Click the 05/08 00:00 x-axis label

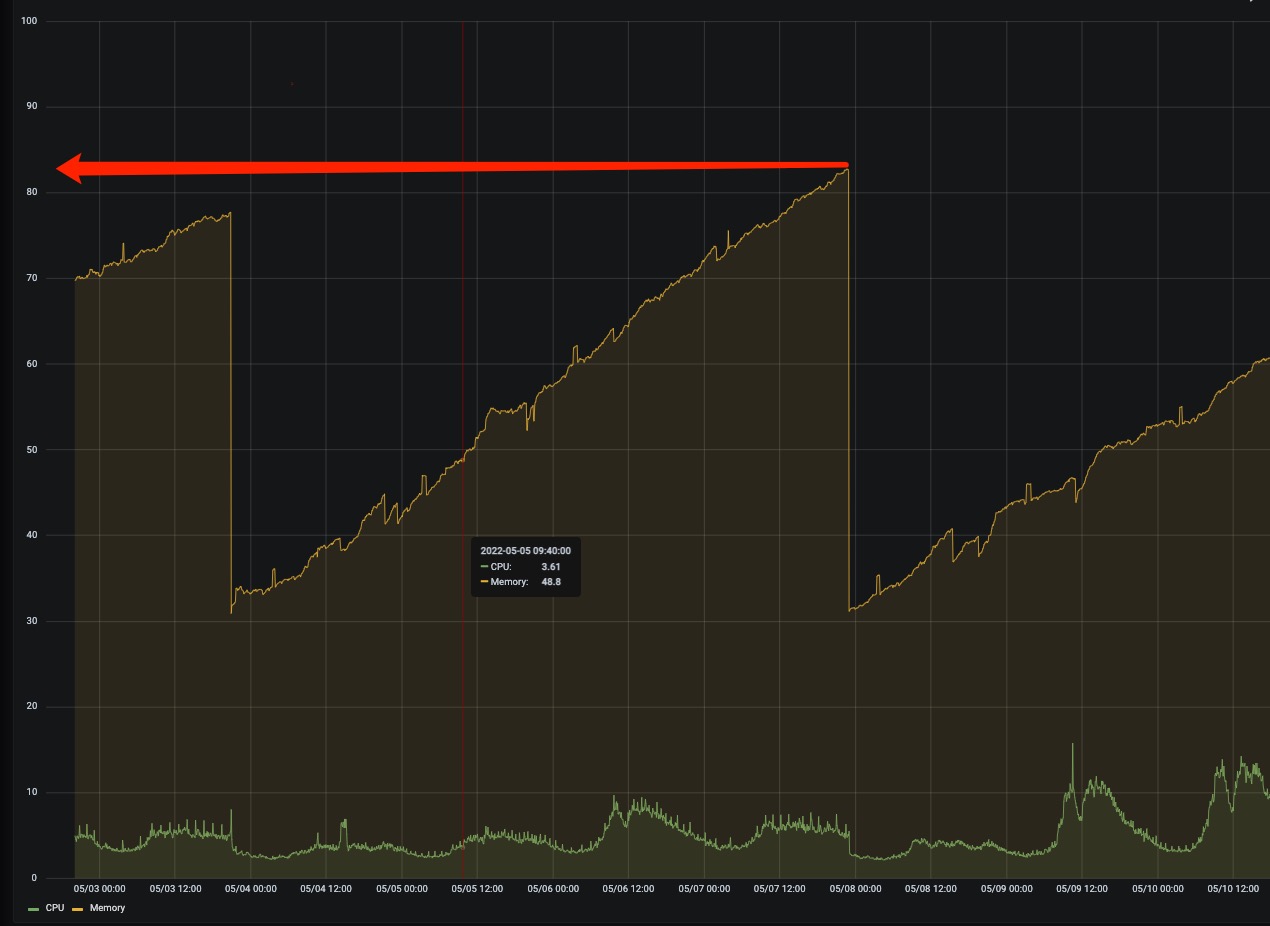click(855, 888)
